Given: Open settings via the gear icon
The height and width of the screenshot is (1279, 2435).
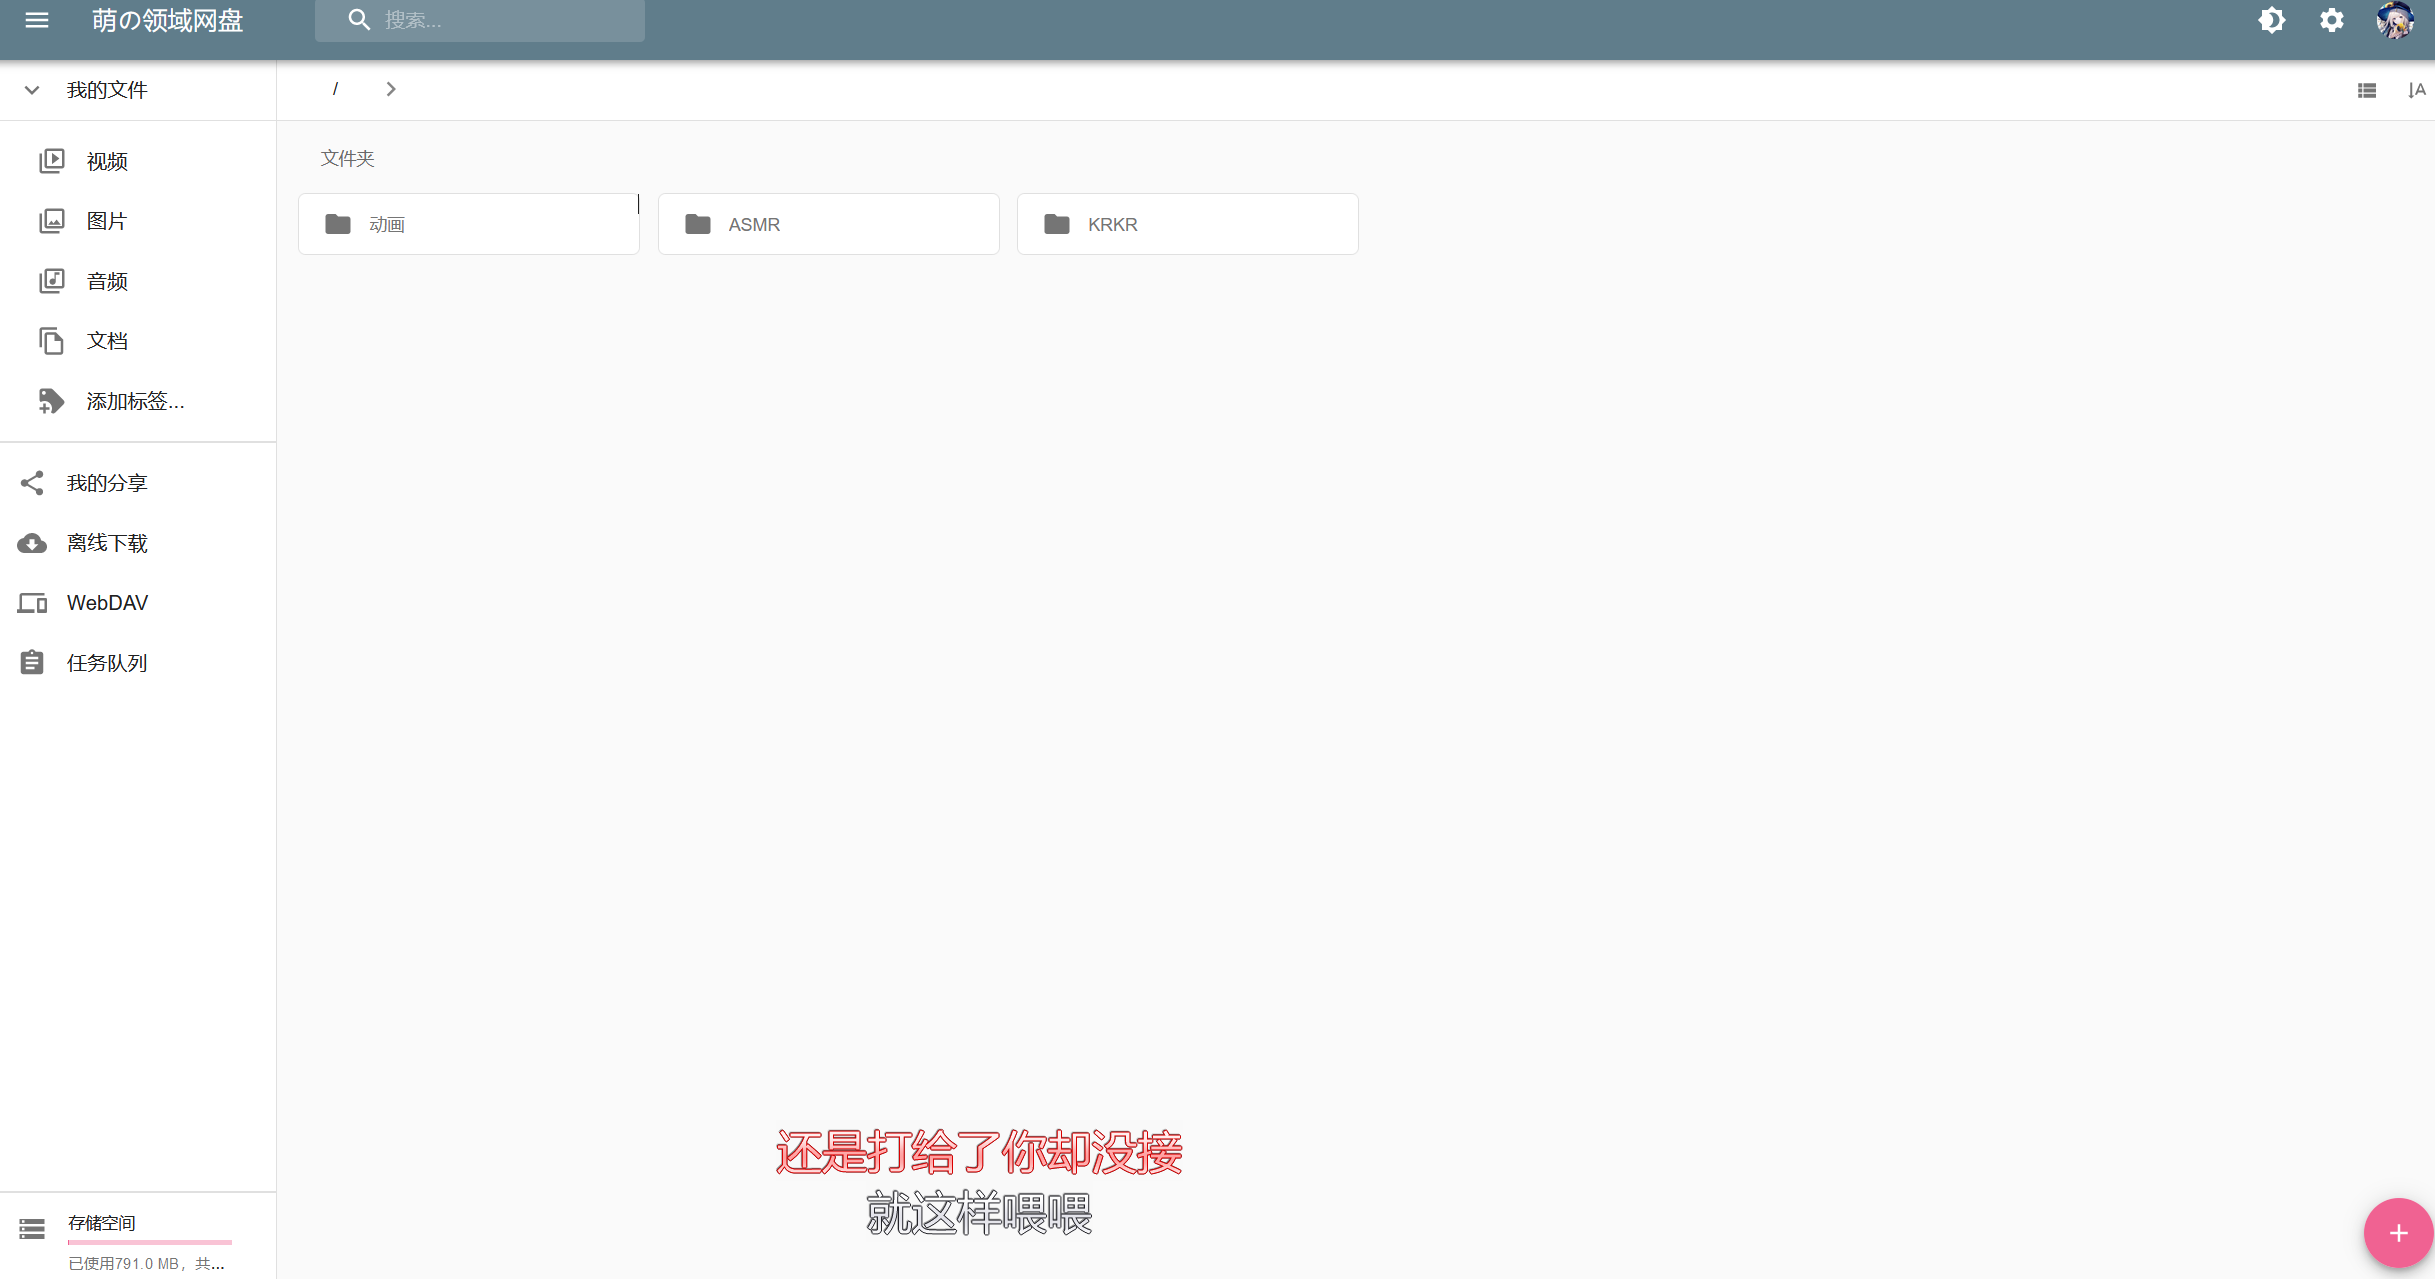Looking at the screenshot, I should [x=2331, y=20].
